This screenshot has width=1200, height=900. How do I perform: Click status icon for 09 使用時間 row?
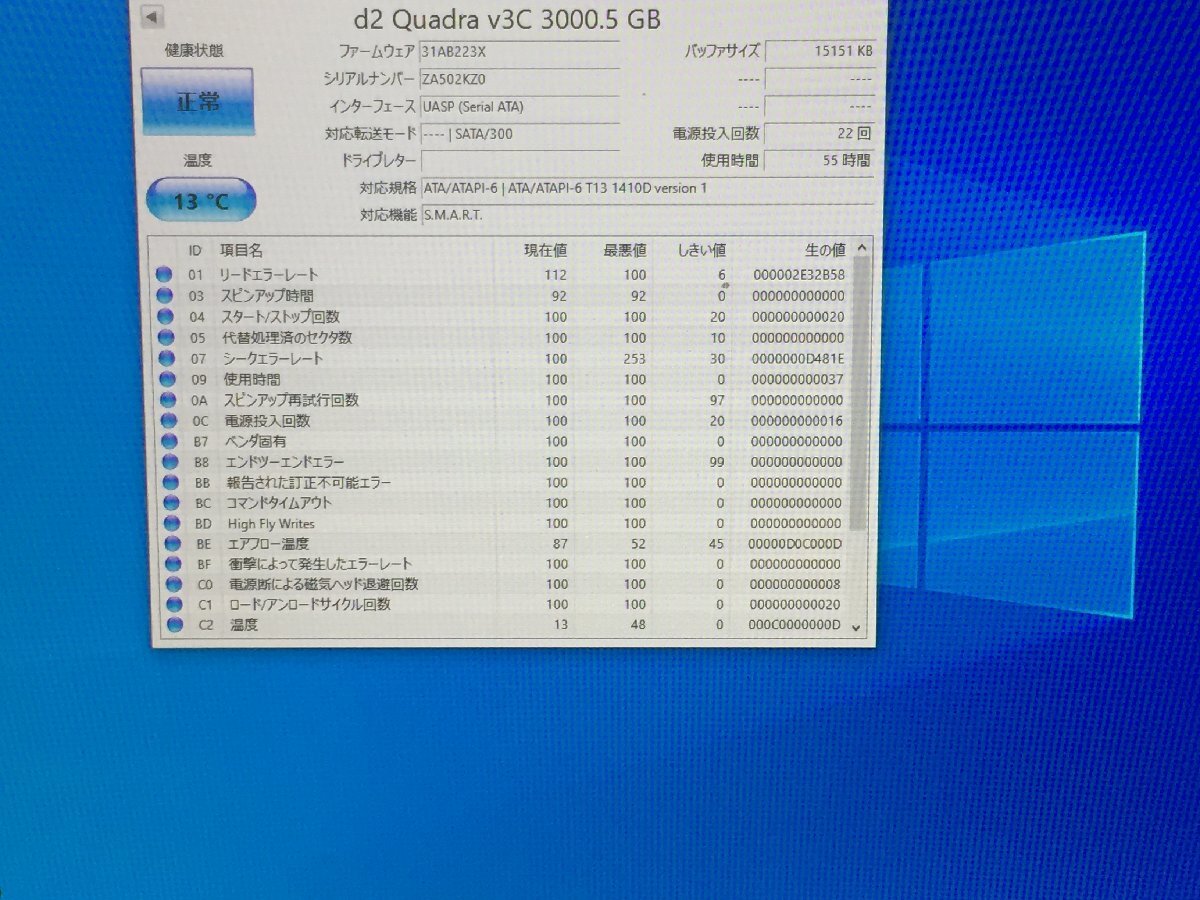[165, 380]
